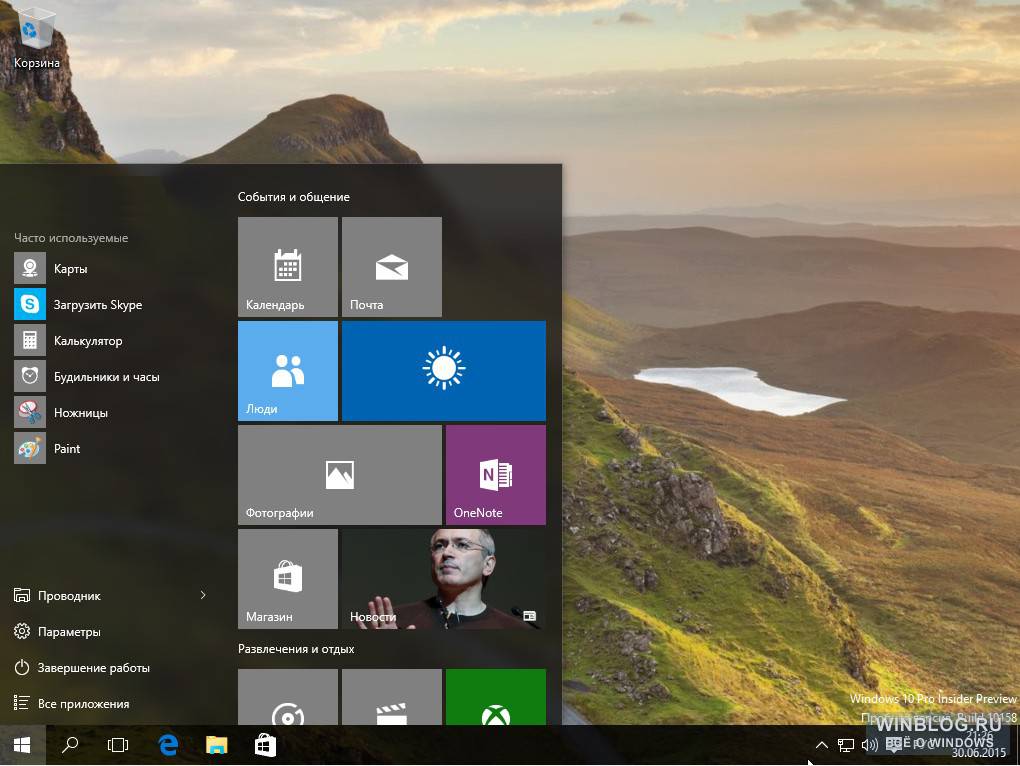Open the Почта mail tile
The height and width of the screenshot is (766, 1020).
[x=392, y=267]
